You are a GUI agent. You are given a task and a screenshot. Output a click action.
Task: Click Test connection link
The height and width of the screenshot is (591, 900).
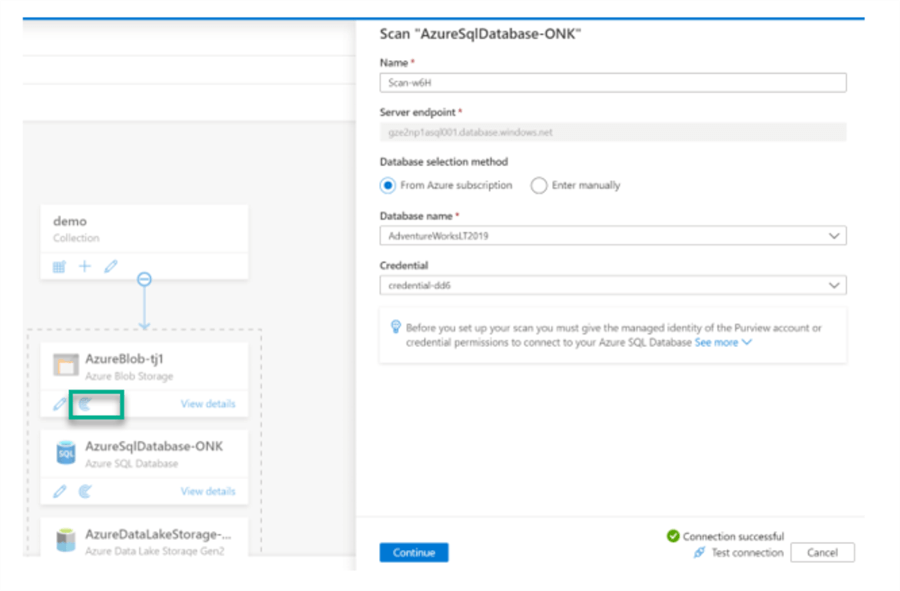point(746,553)
